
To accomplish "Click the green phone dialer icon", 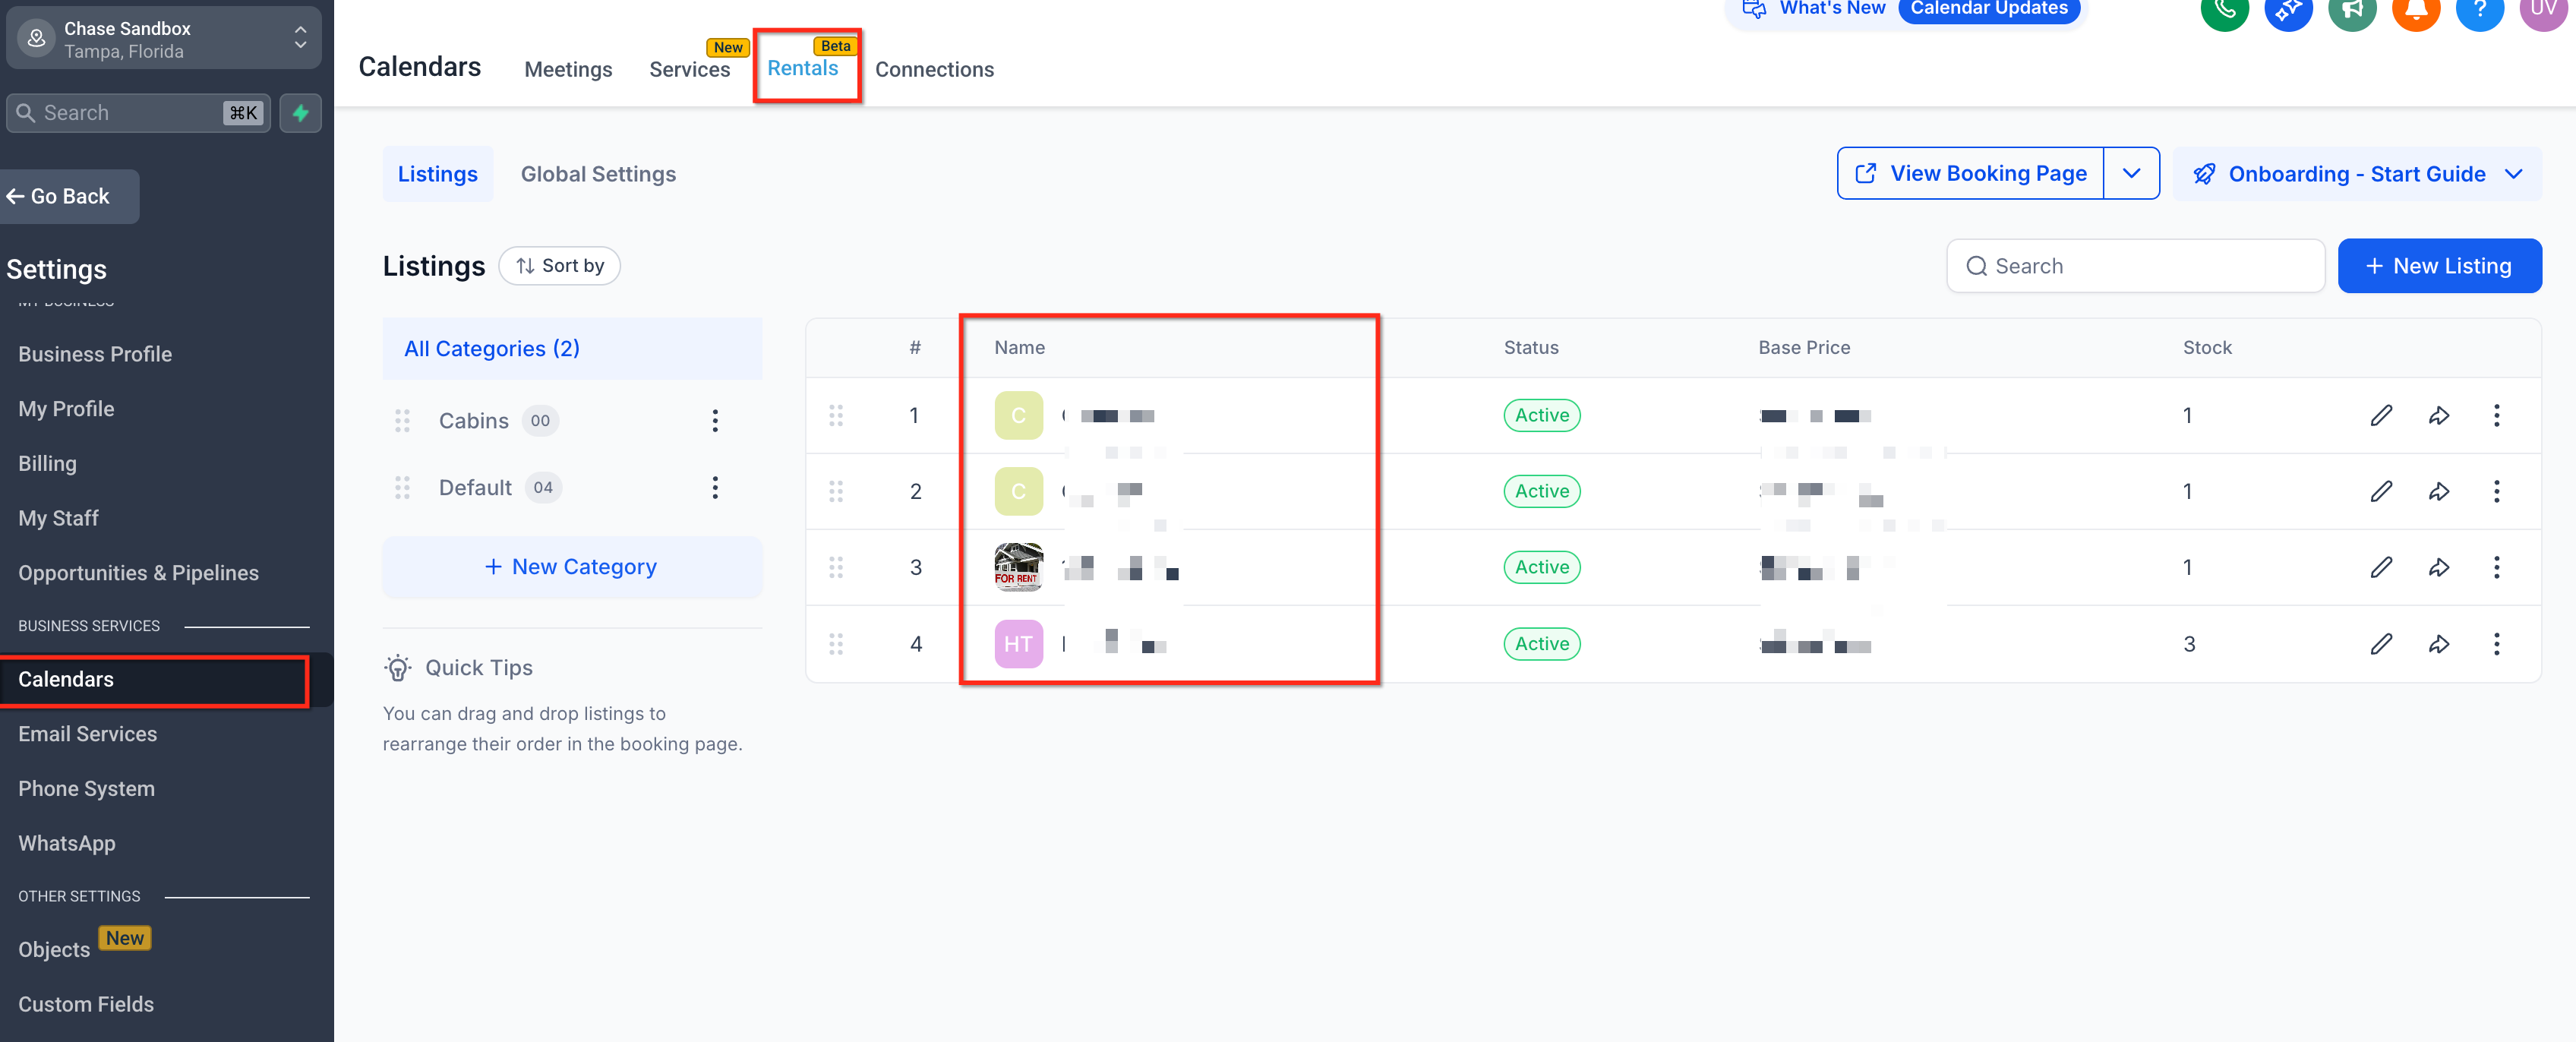I will coord(2224,10).
